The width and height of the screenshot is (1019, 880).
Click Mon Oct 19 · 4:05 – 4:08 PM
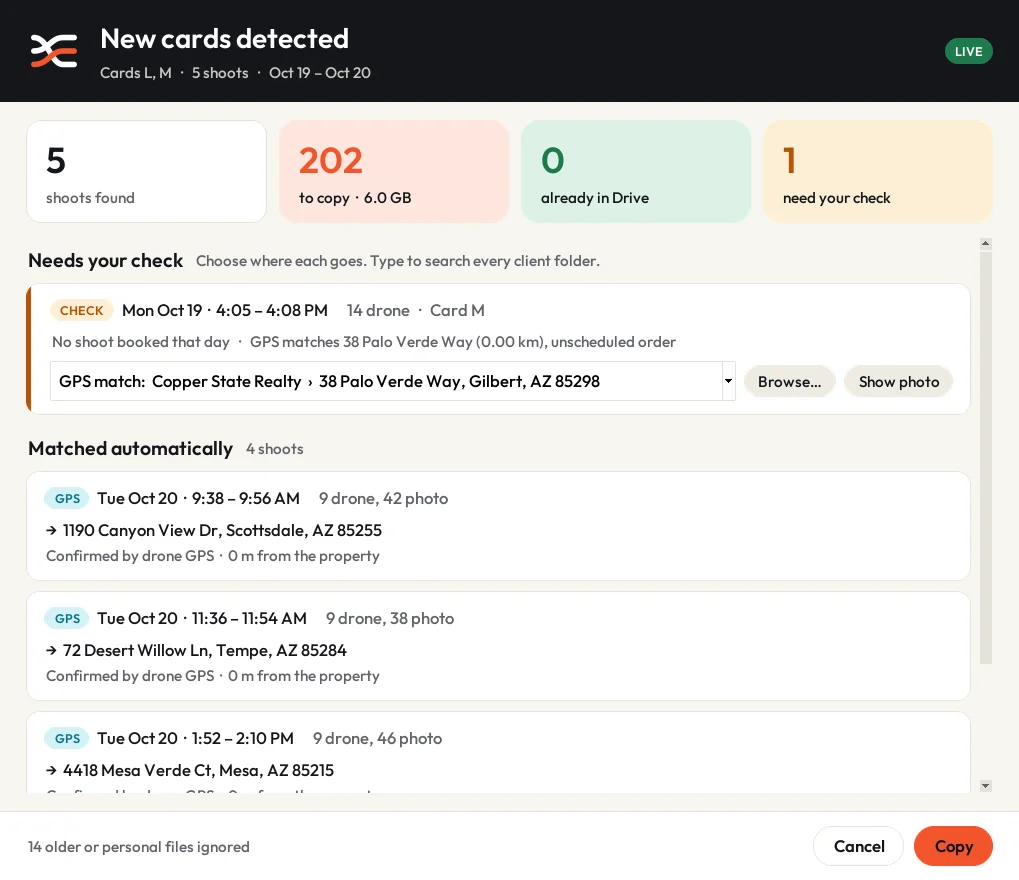click(x=225, y=311)
